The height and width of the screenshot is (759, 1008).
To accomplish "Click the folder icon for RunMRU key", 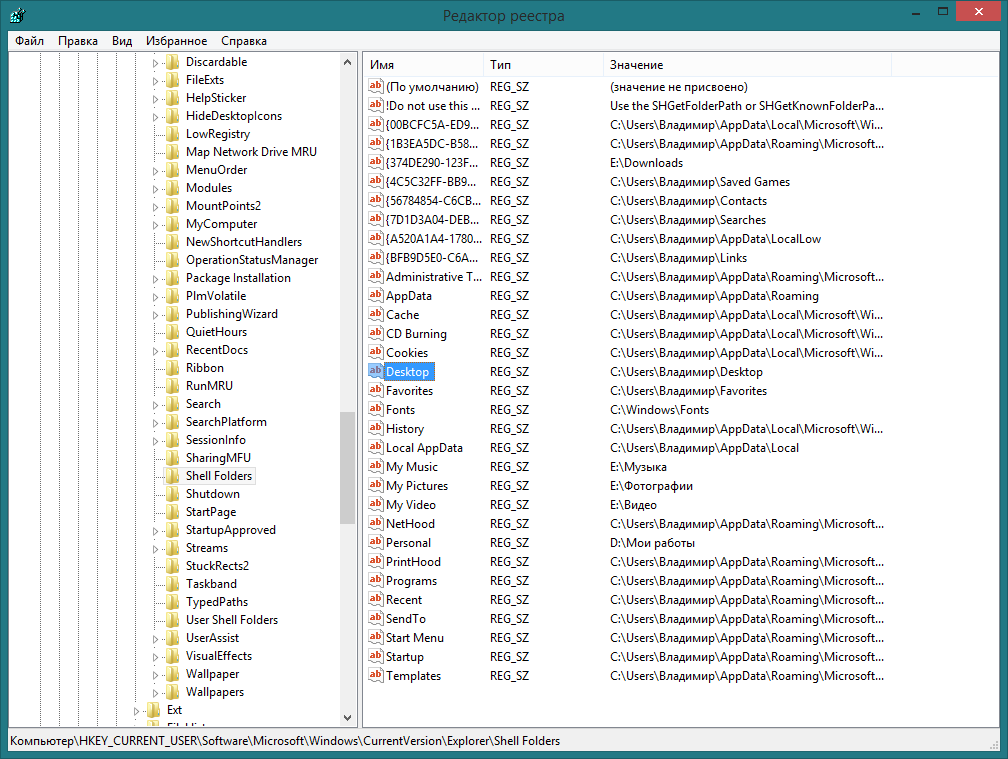I will [x=173, y=386].
